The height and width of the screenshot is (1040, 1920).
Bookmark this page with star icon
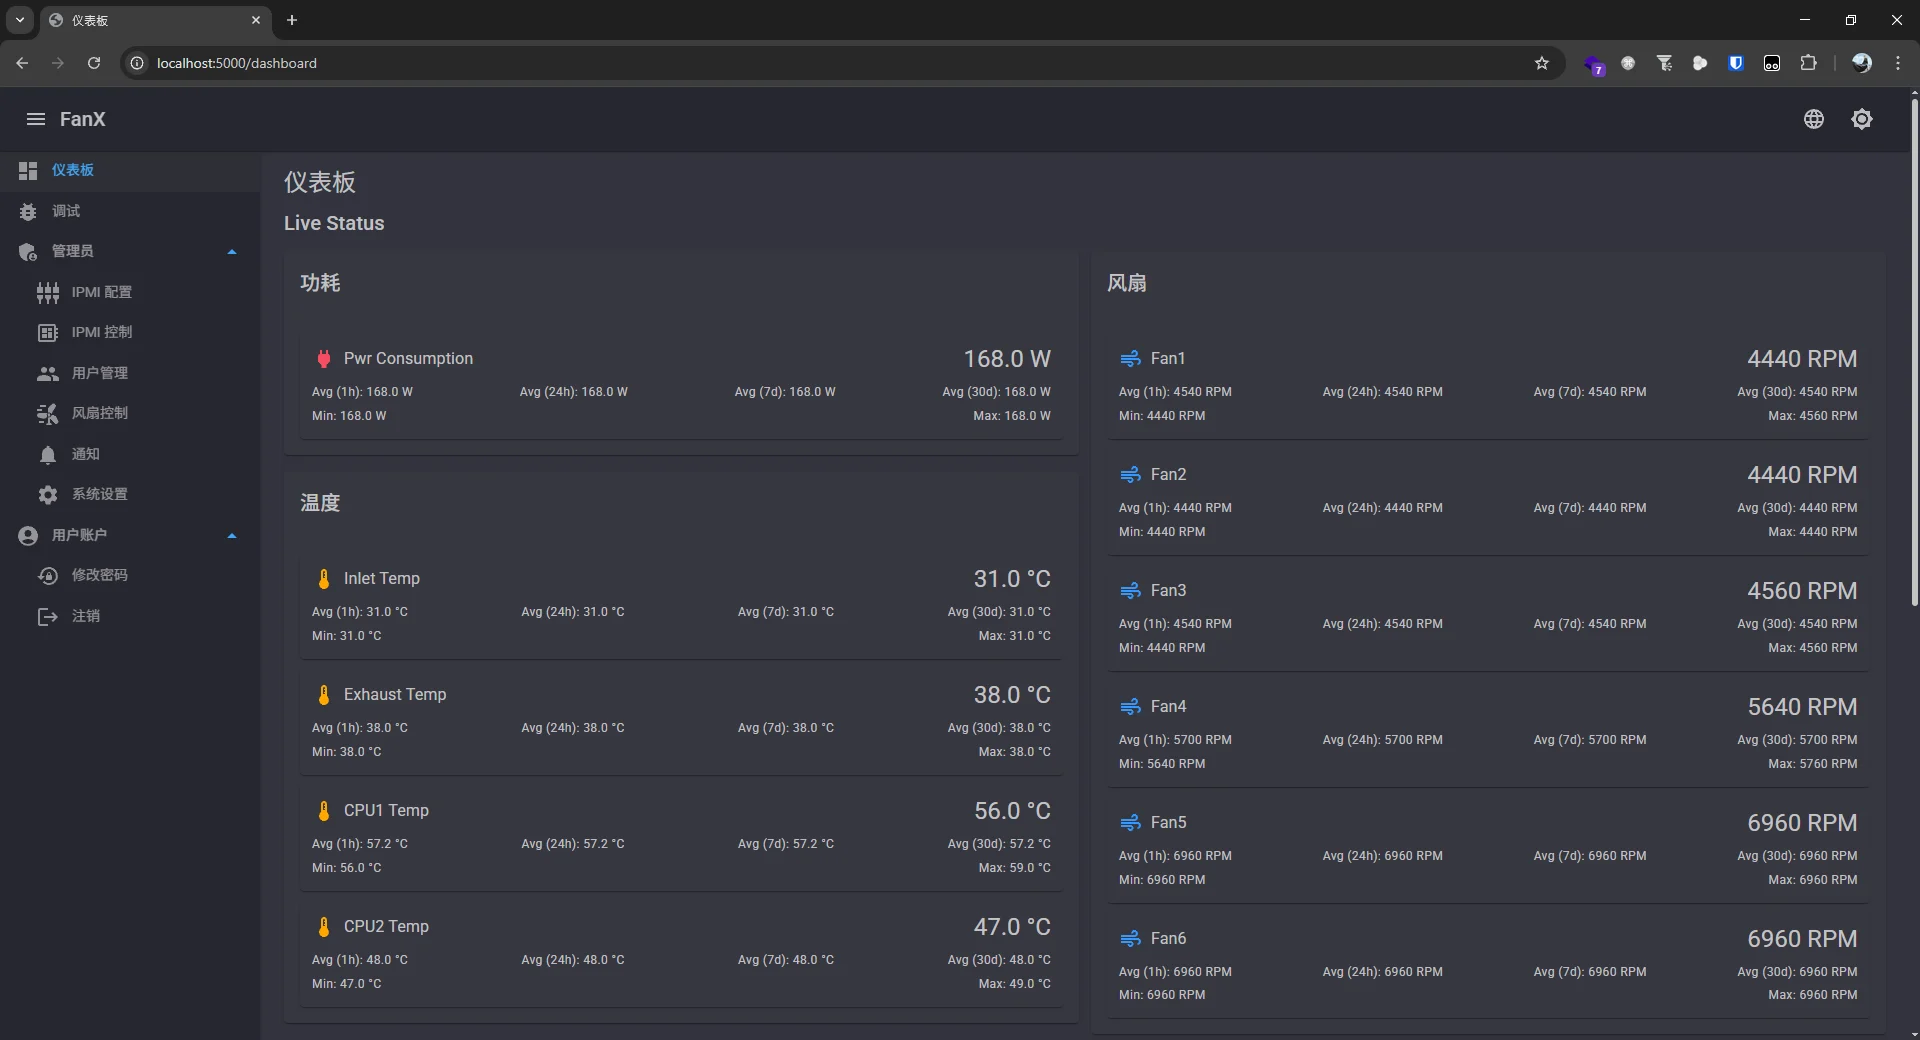(1542, 63)
